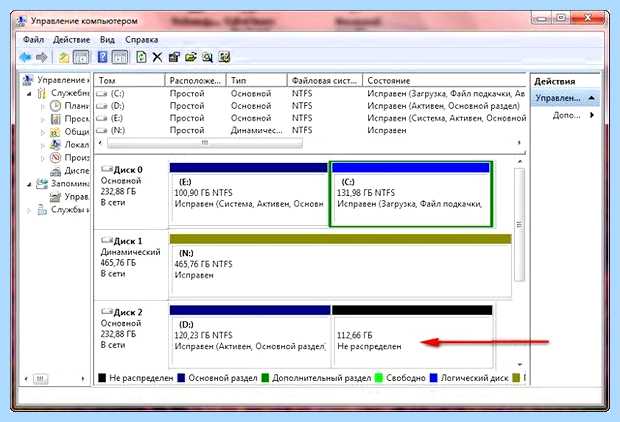Click the Управление root node computer icon
Screen dimensions: 620x422
coord(28,80)
